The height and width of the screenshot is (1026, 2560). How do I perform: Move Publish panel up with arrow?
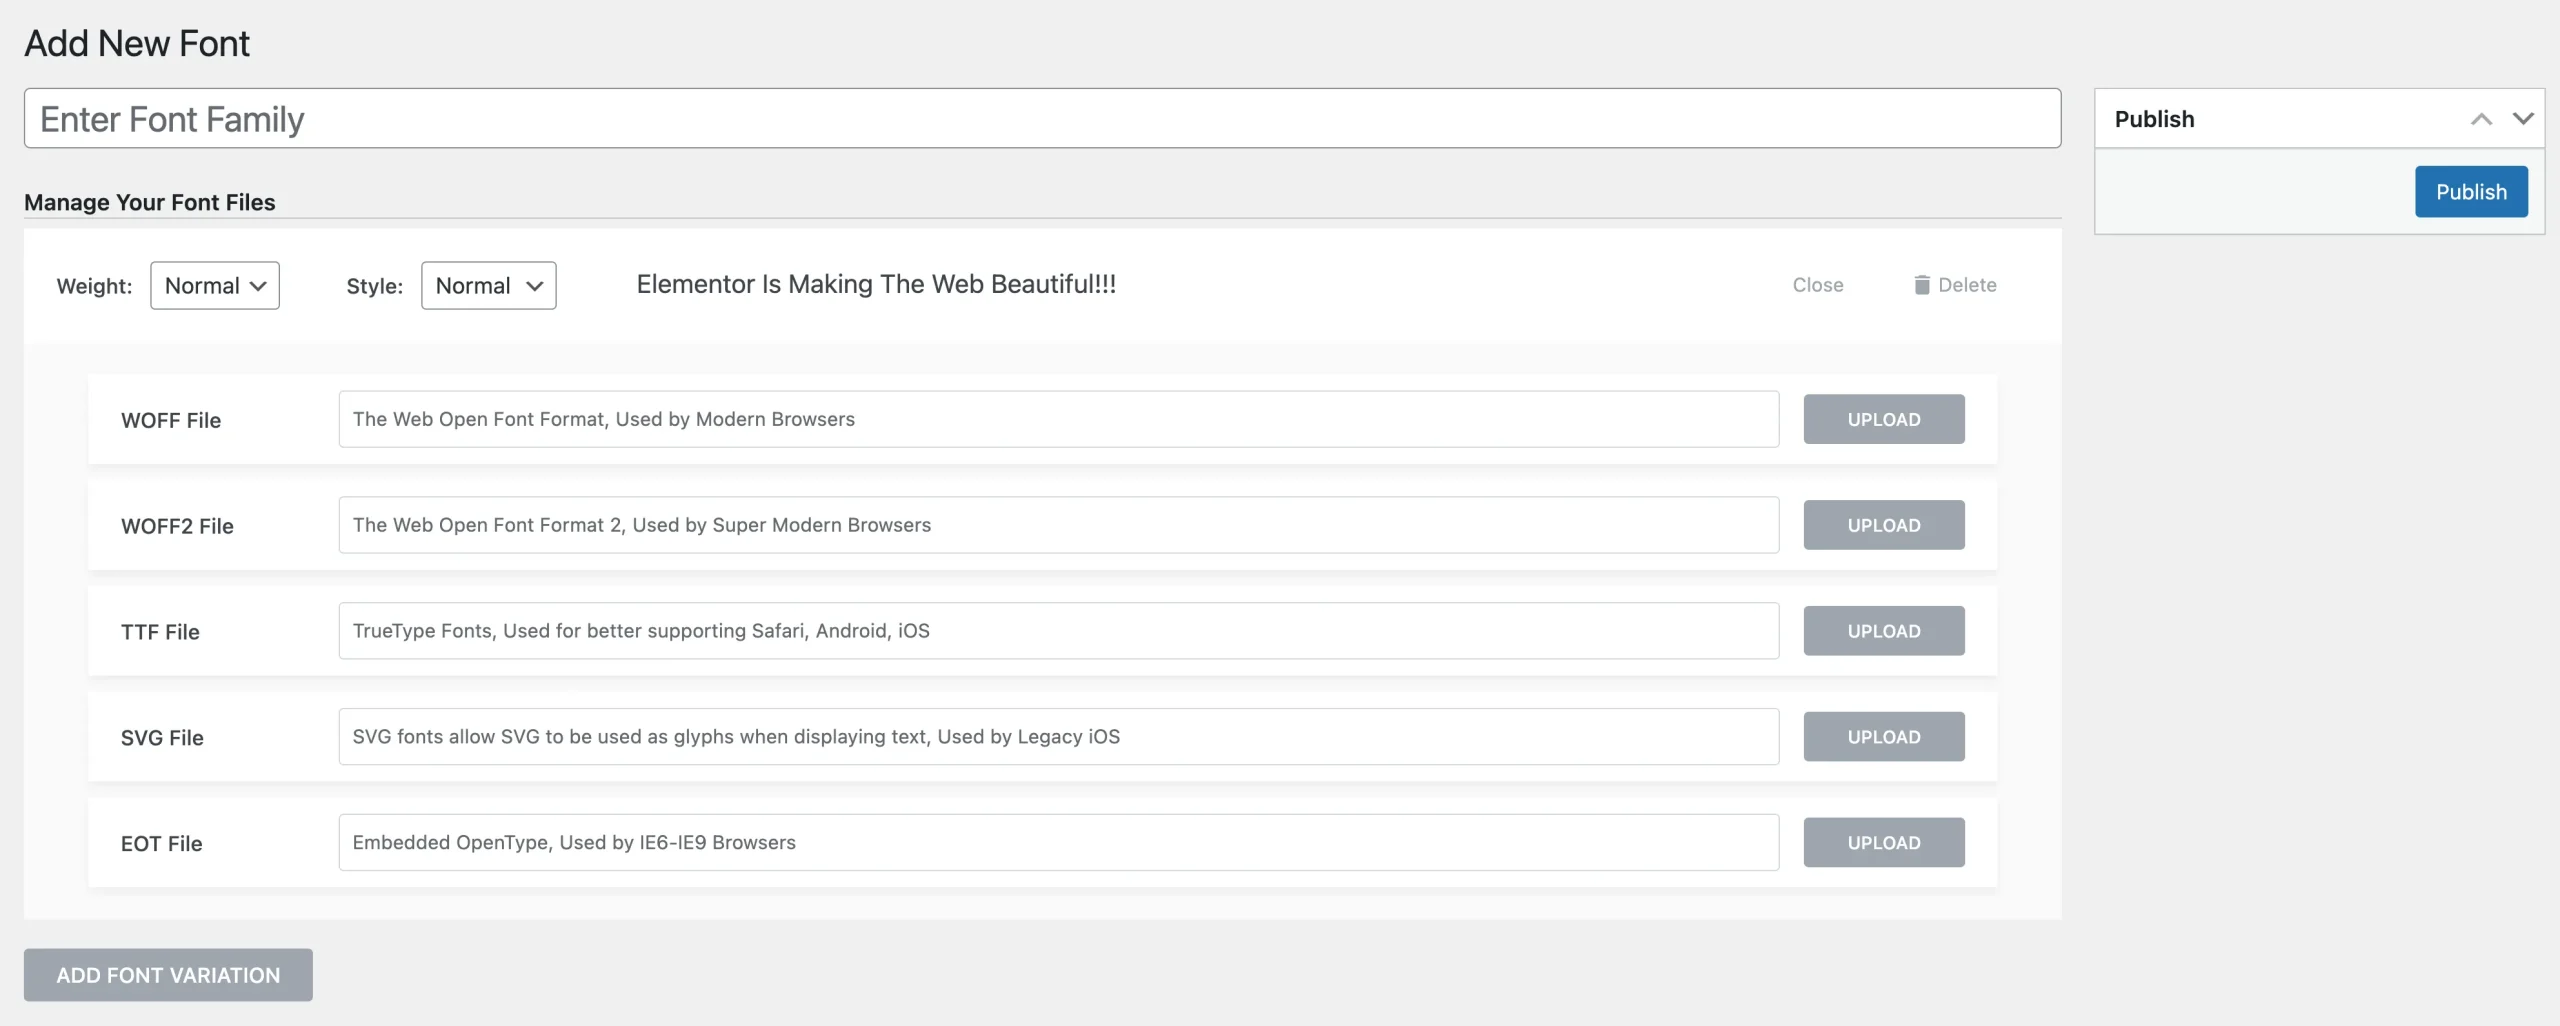(x=2481, y=119)
